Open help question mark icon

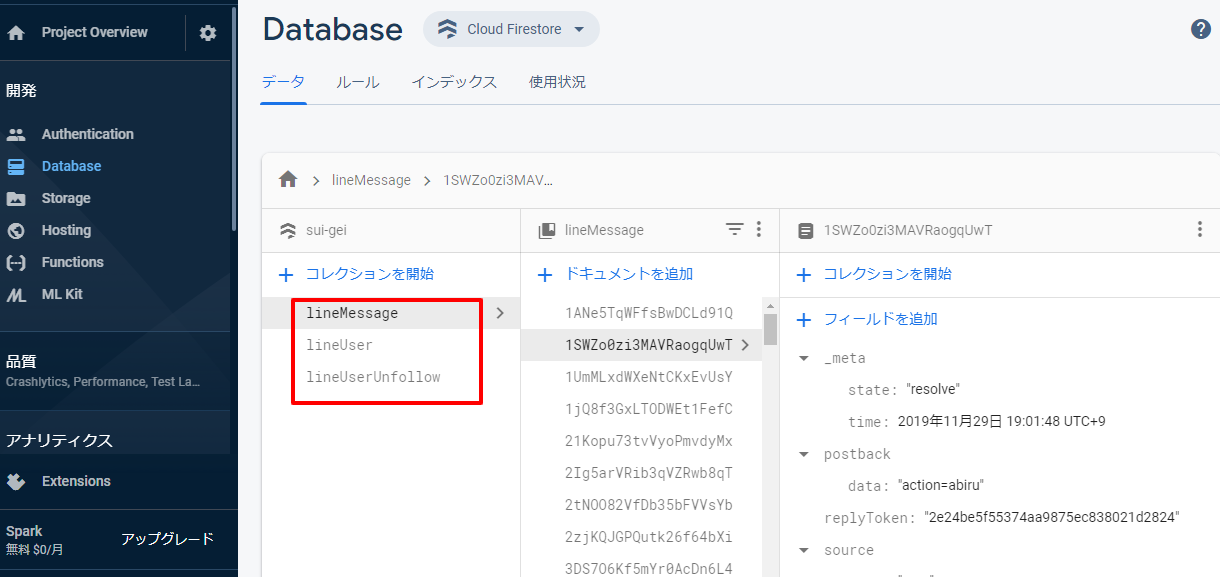click(1201, 29)
